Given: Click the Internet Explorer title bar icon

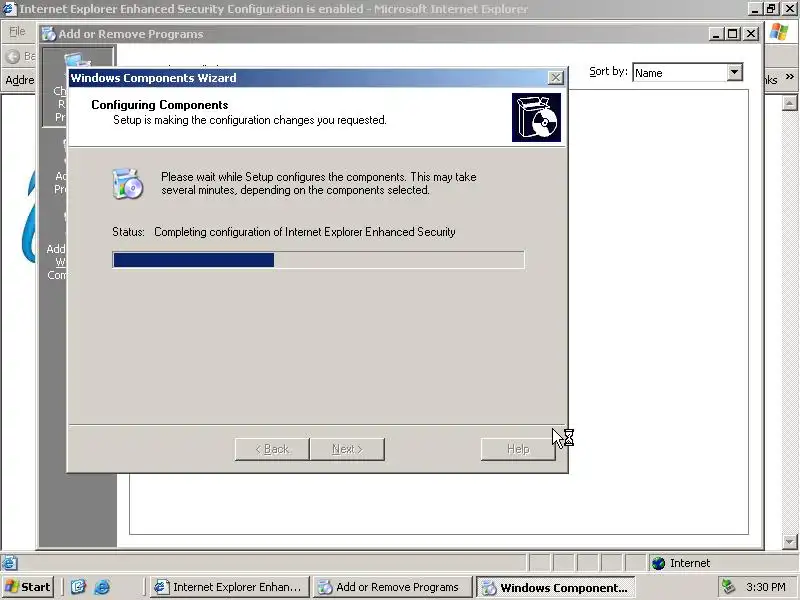Looking at the screenshot, I should click(9, 9).
